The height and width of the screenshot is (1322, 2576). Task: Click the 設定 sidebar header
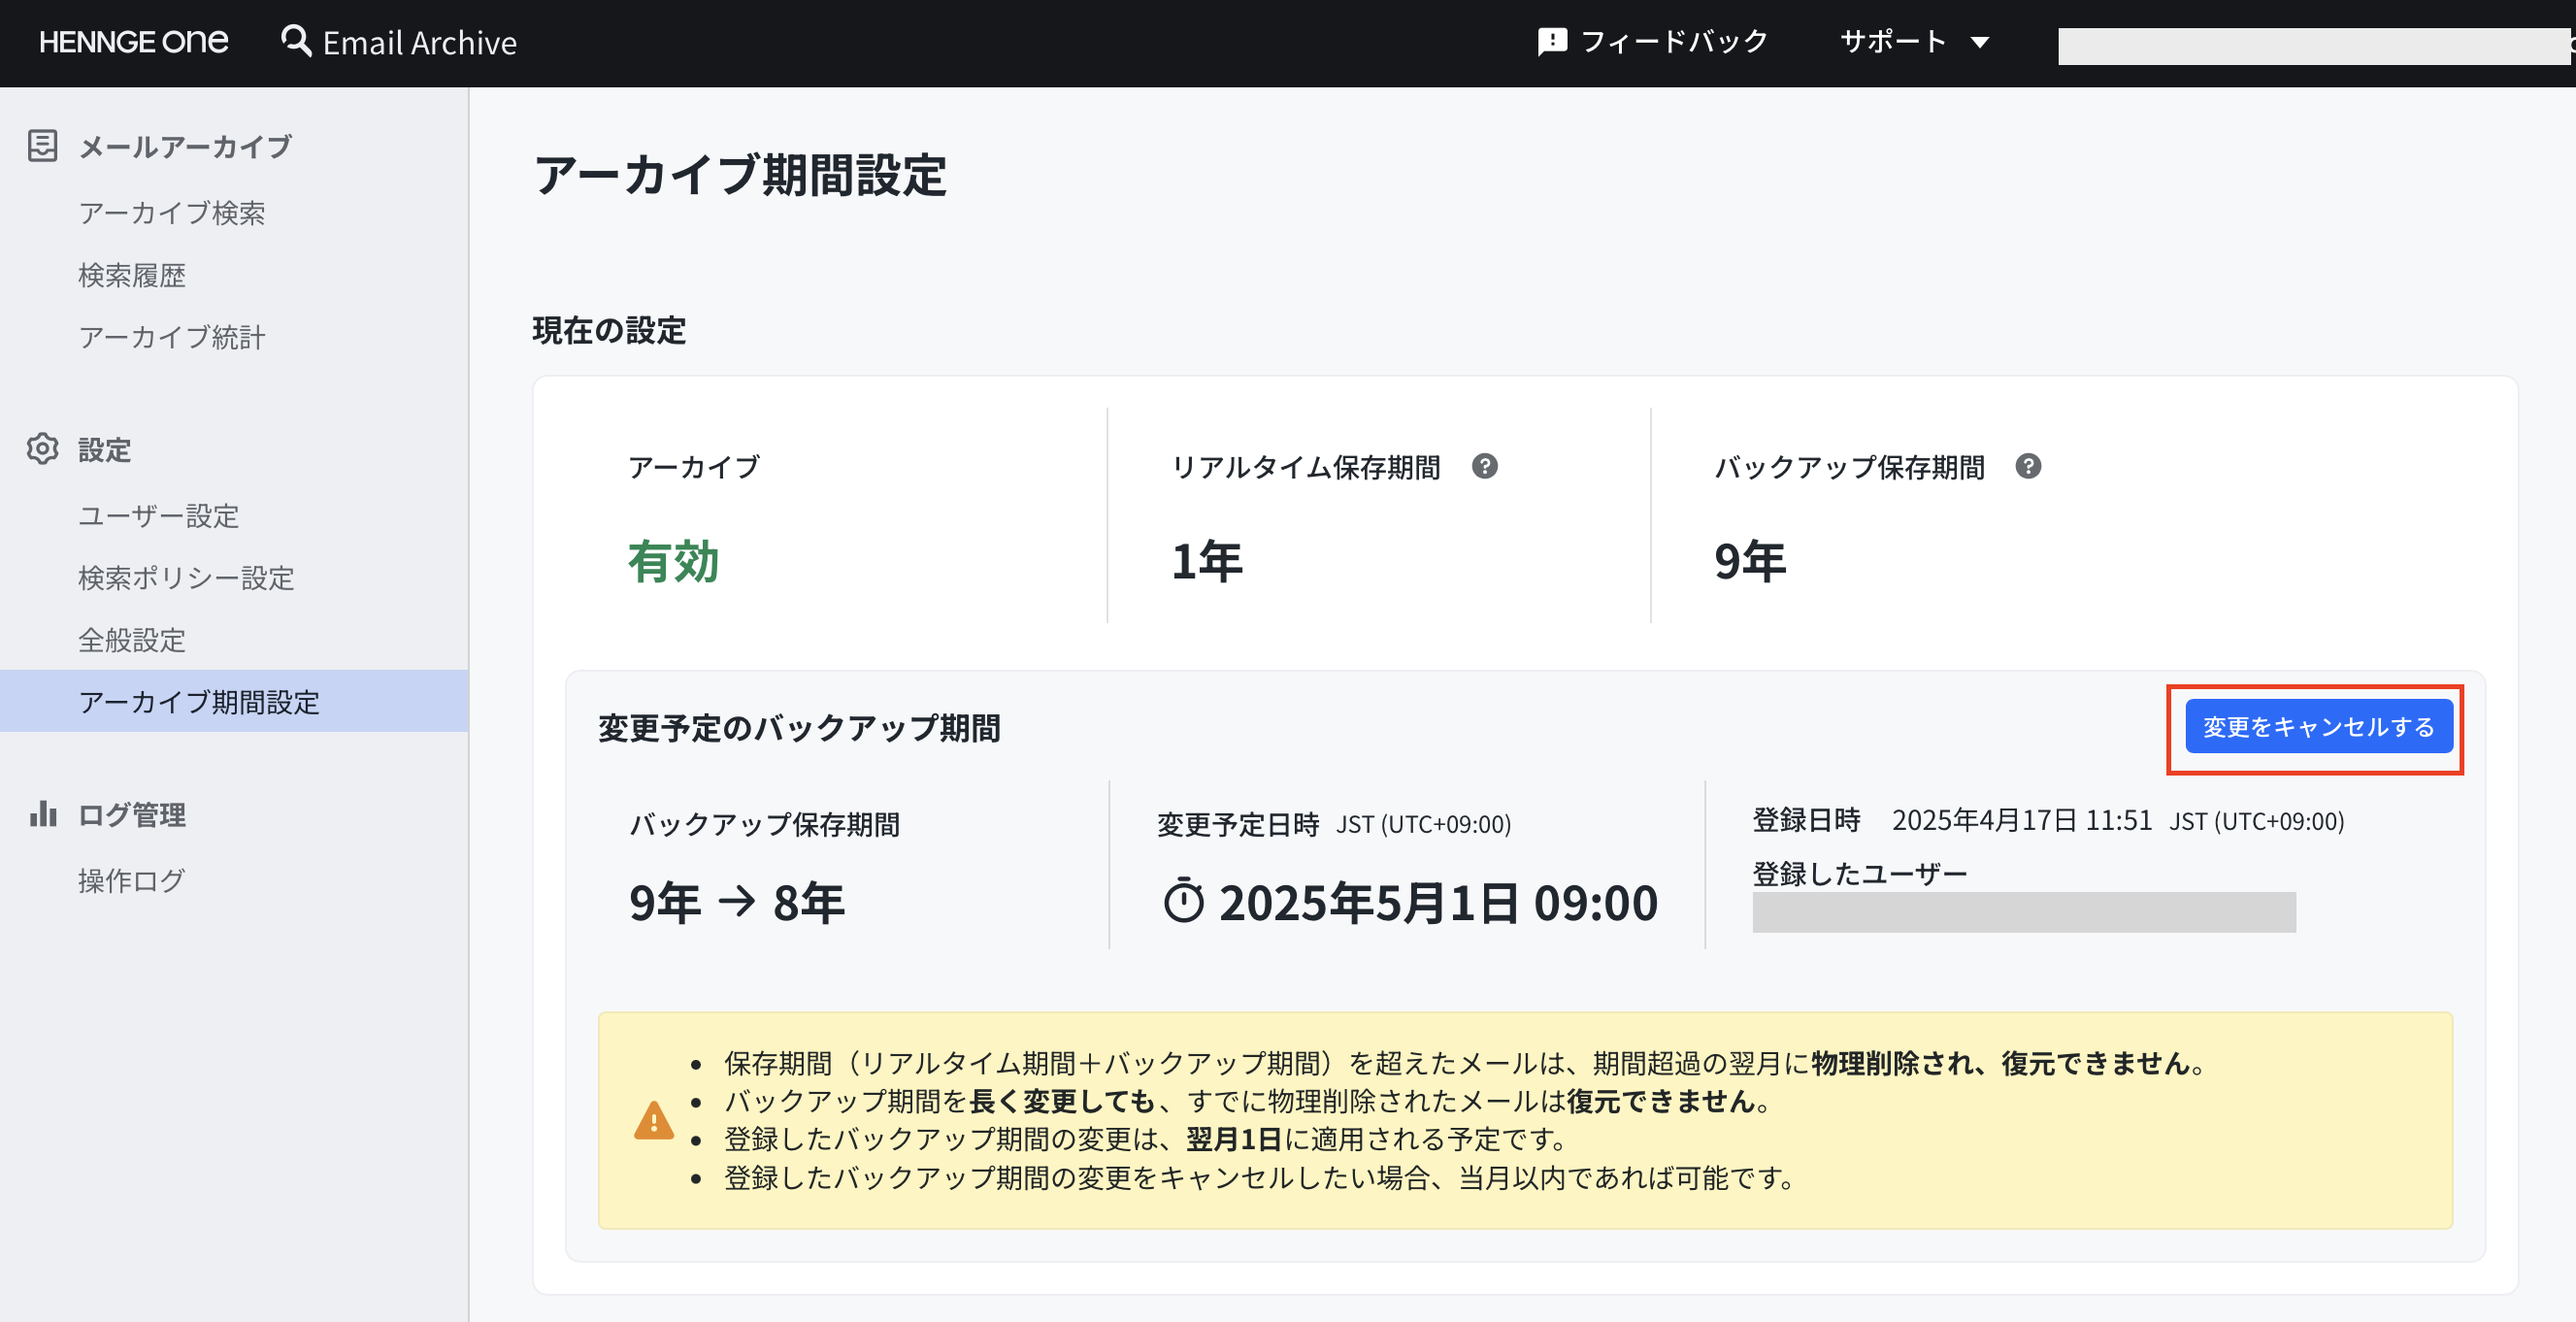105,450
